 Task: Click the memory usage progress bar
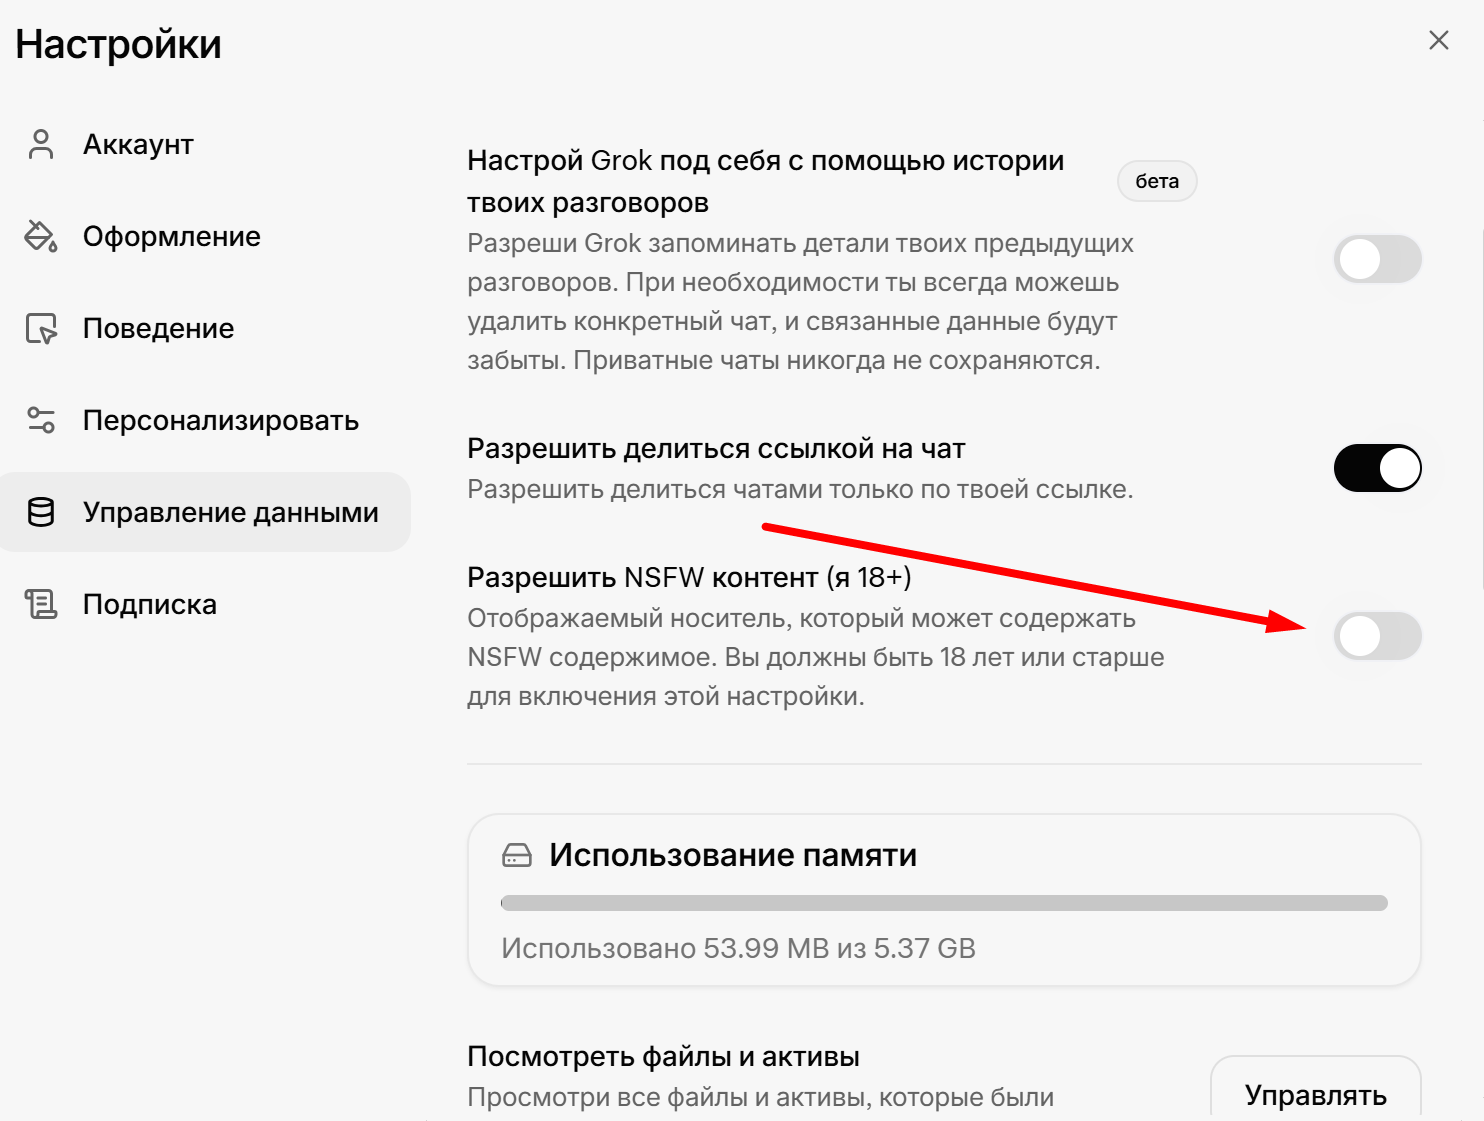pyautogui.click(x=943, y=903)
